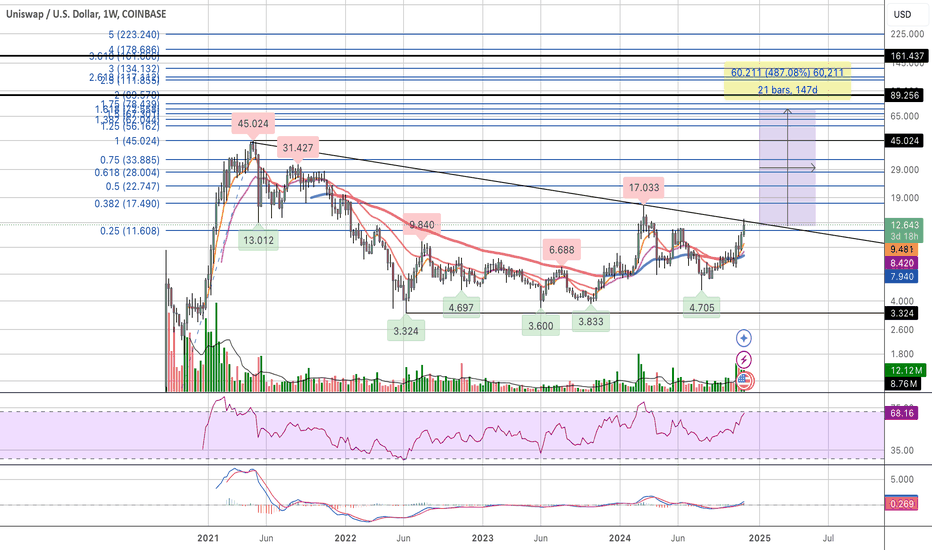Select the 0.5 (22.747) Fibonacci level label
The width and height of the screenshot is (932, 550).
coord(133,186)
